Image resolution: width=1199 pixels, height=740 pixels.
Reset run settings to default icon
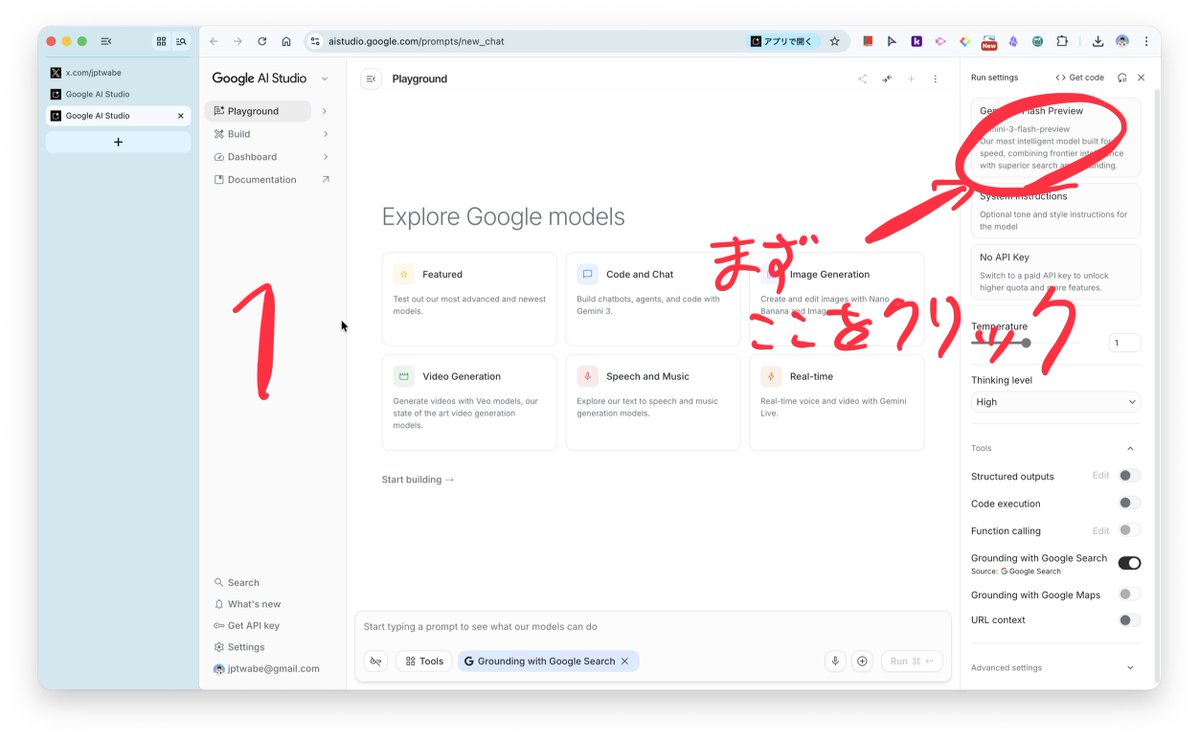pos(1122,77)
